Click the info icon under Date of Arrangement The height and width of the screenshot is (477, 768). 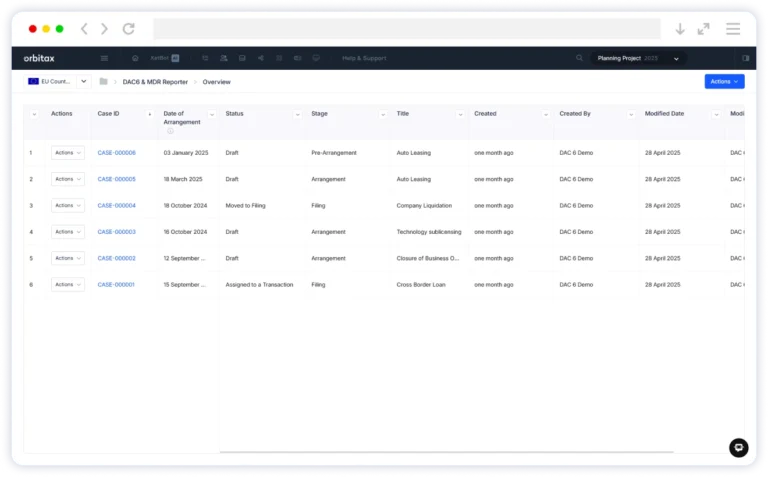[170, 131]
